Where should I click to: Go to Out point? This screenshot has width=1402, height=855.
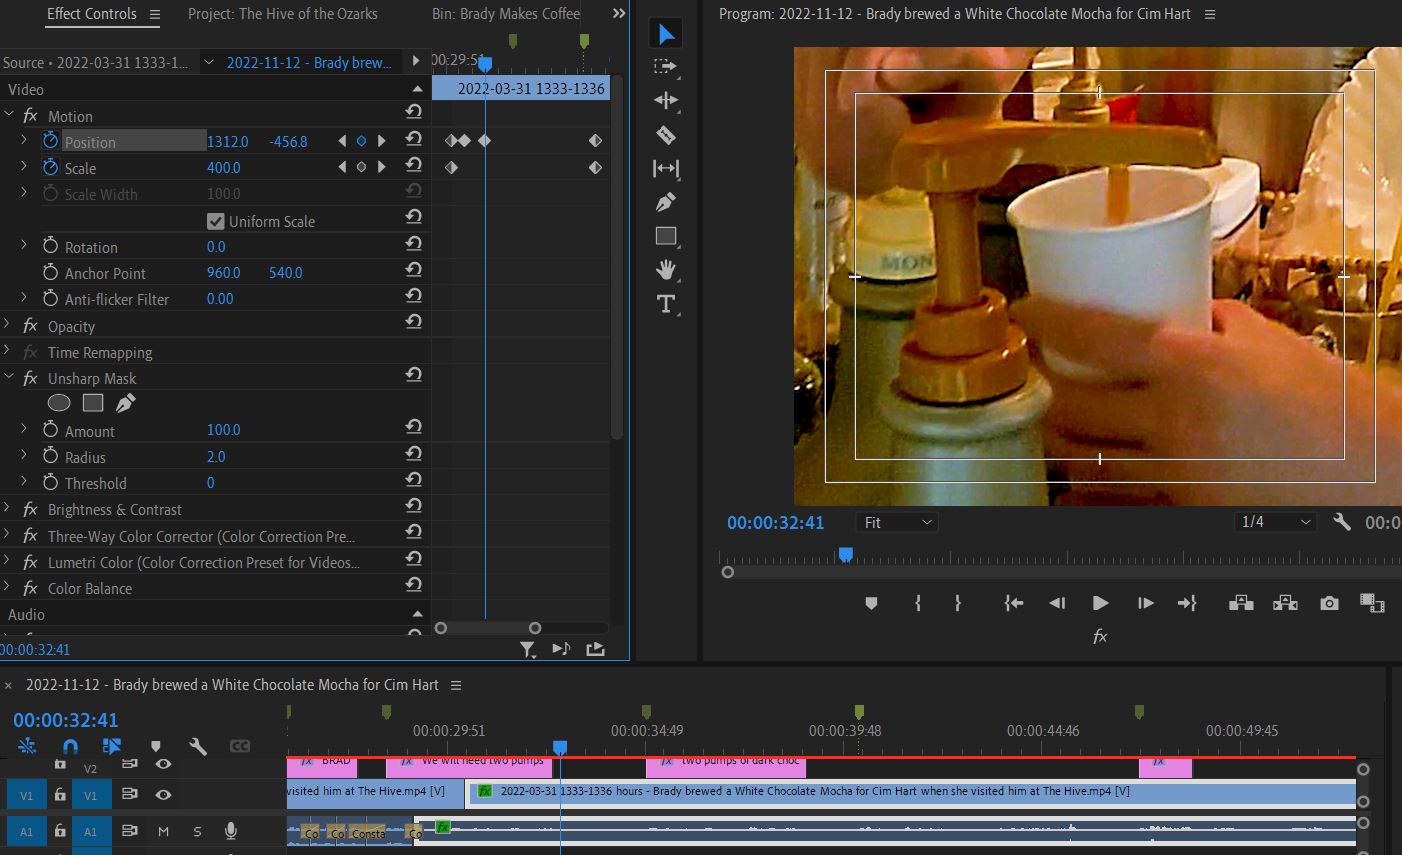point(1187,603)
